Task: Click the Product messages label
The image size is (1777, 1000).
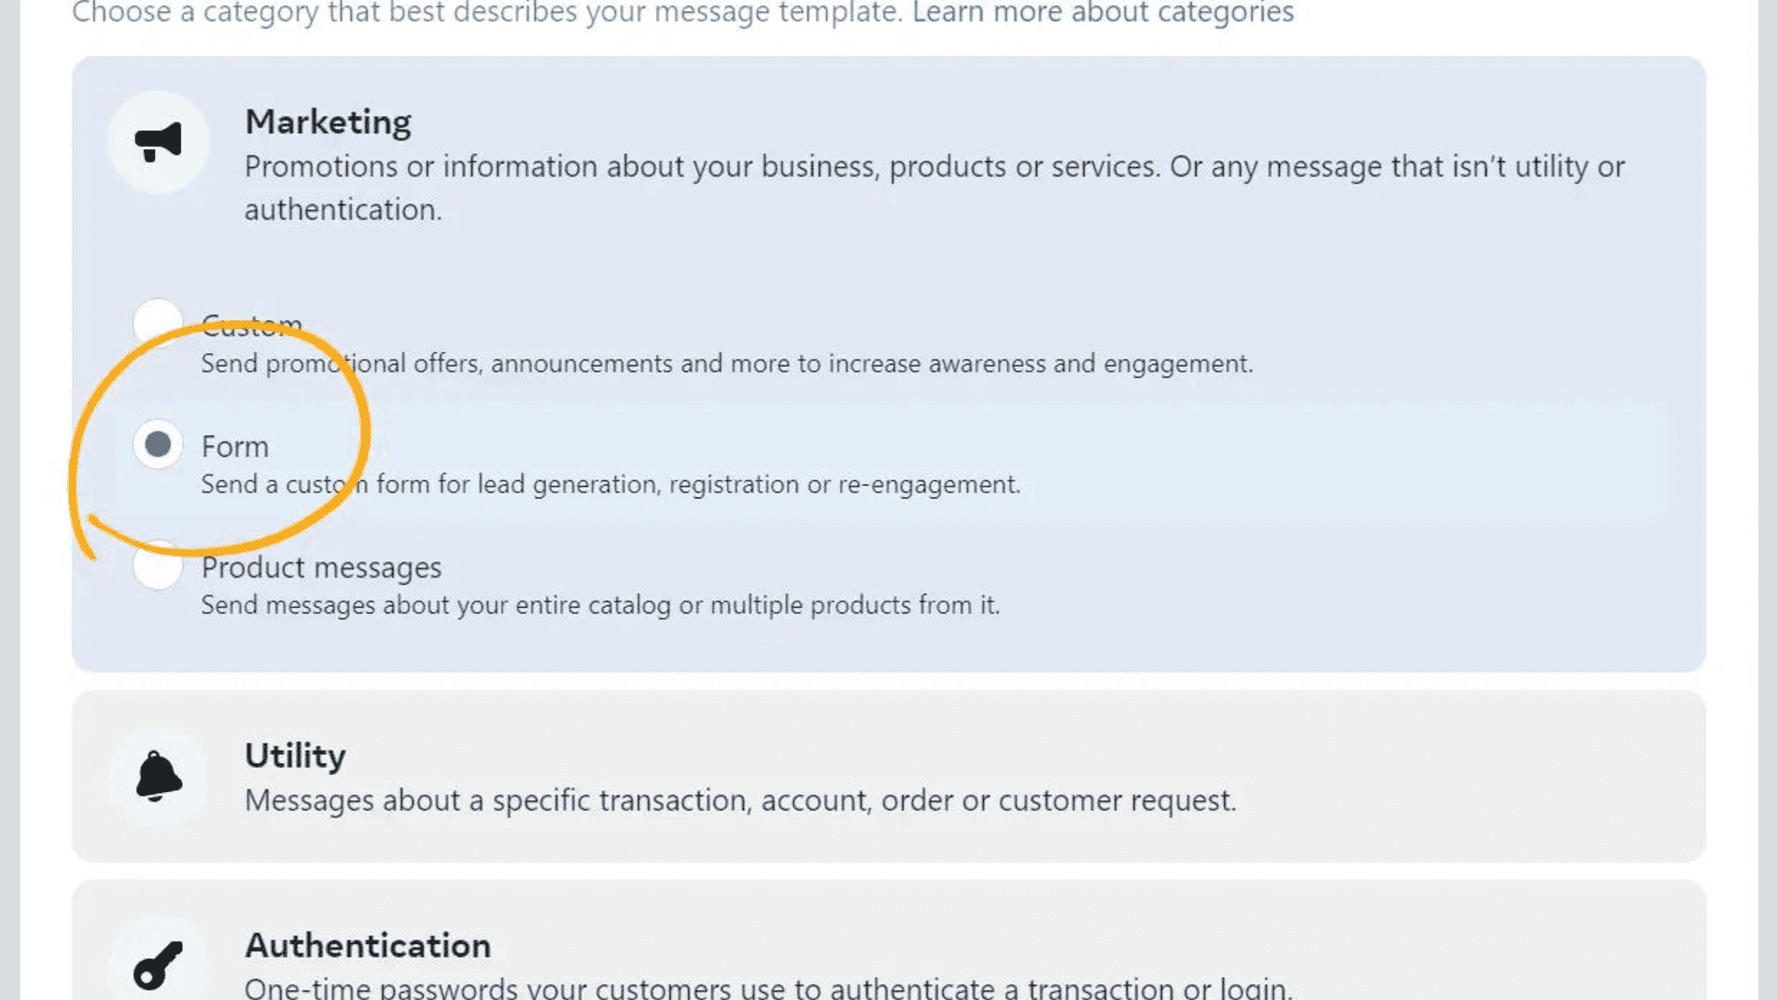Action: (321, 567)
